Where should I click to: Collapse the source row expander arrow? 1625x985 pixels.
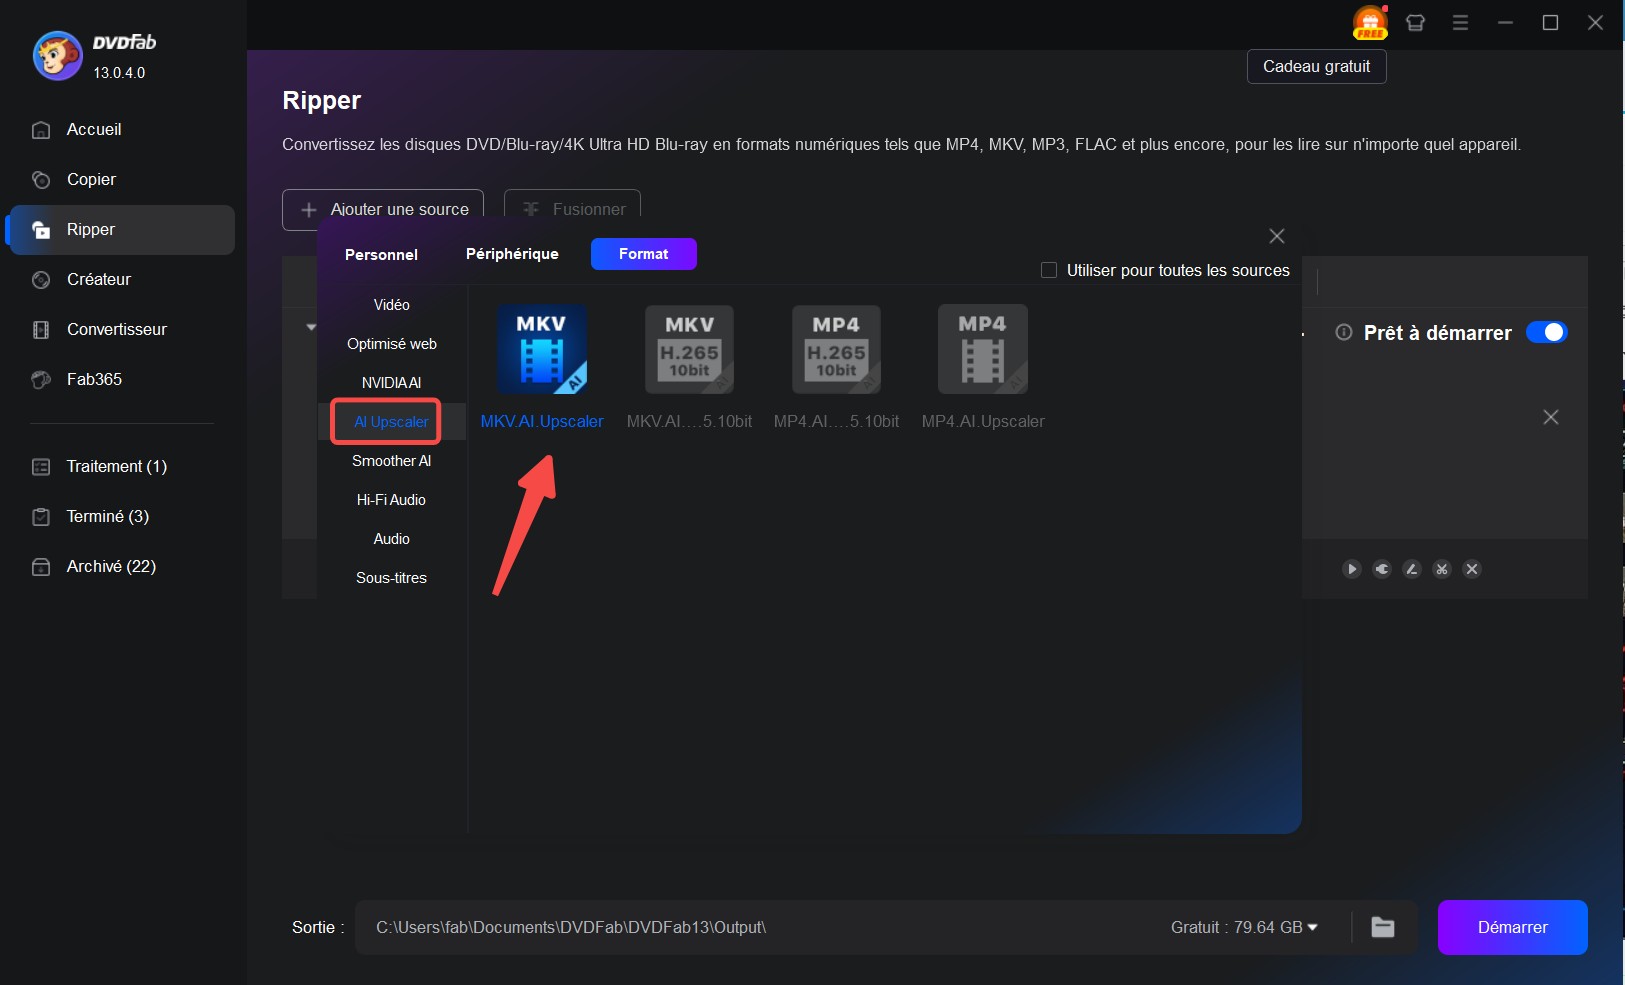pyautogui.click(x=311, y=327)
